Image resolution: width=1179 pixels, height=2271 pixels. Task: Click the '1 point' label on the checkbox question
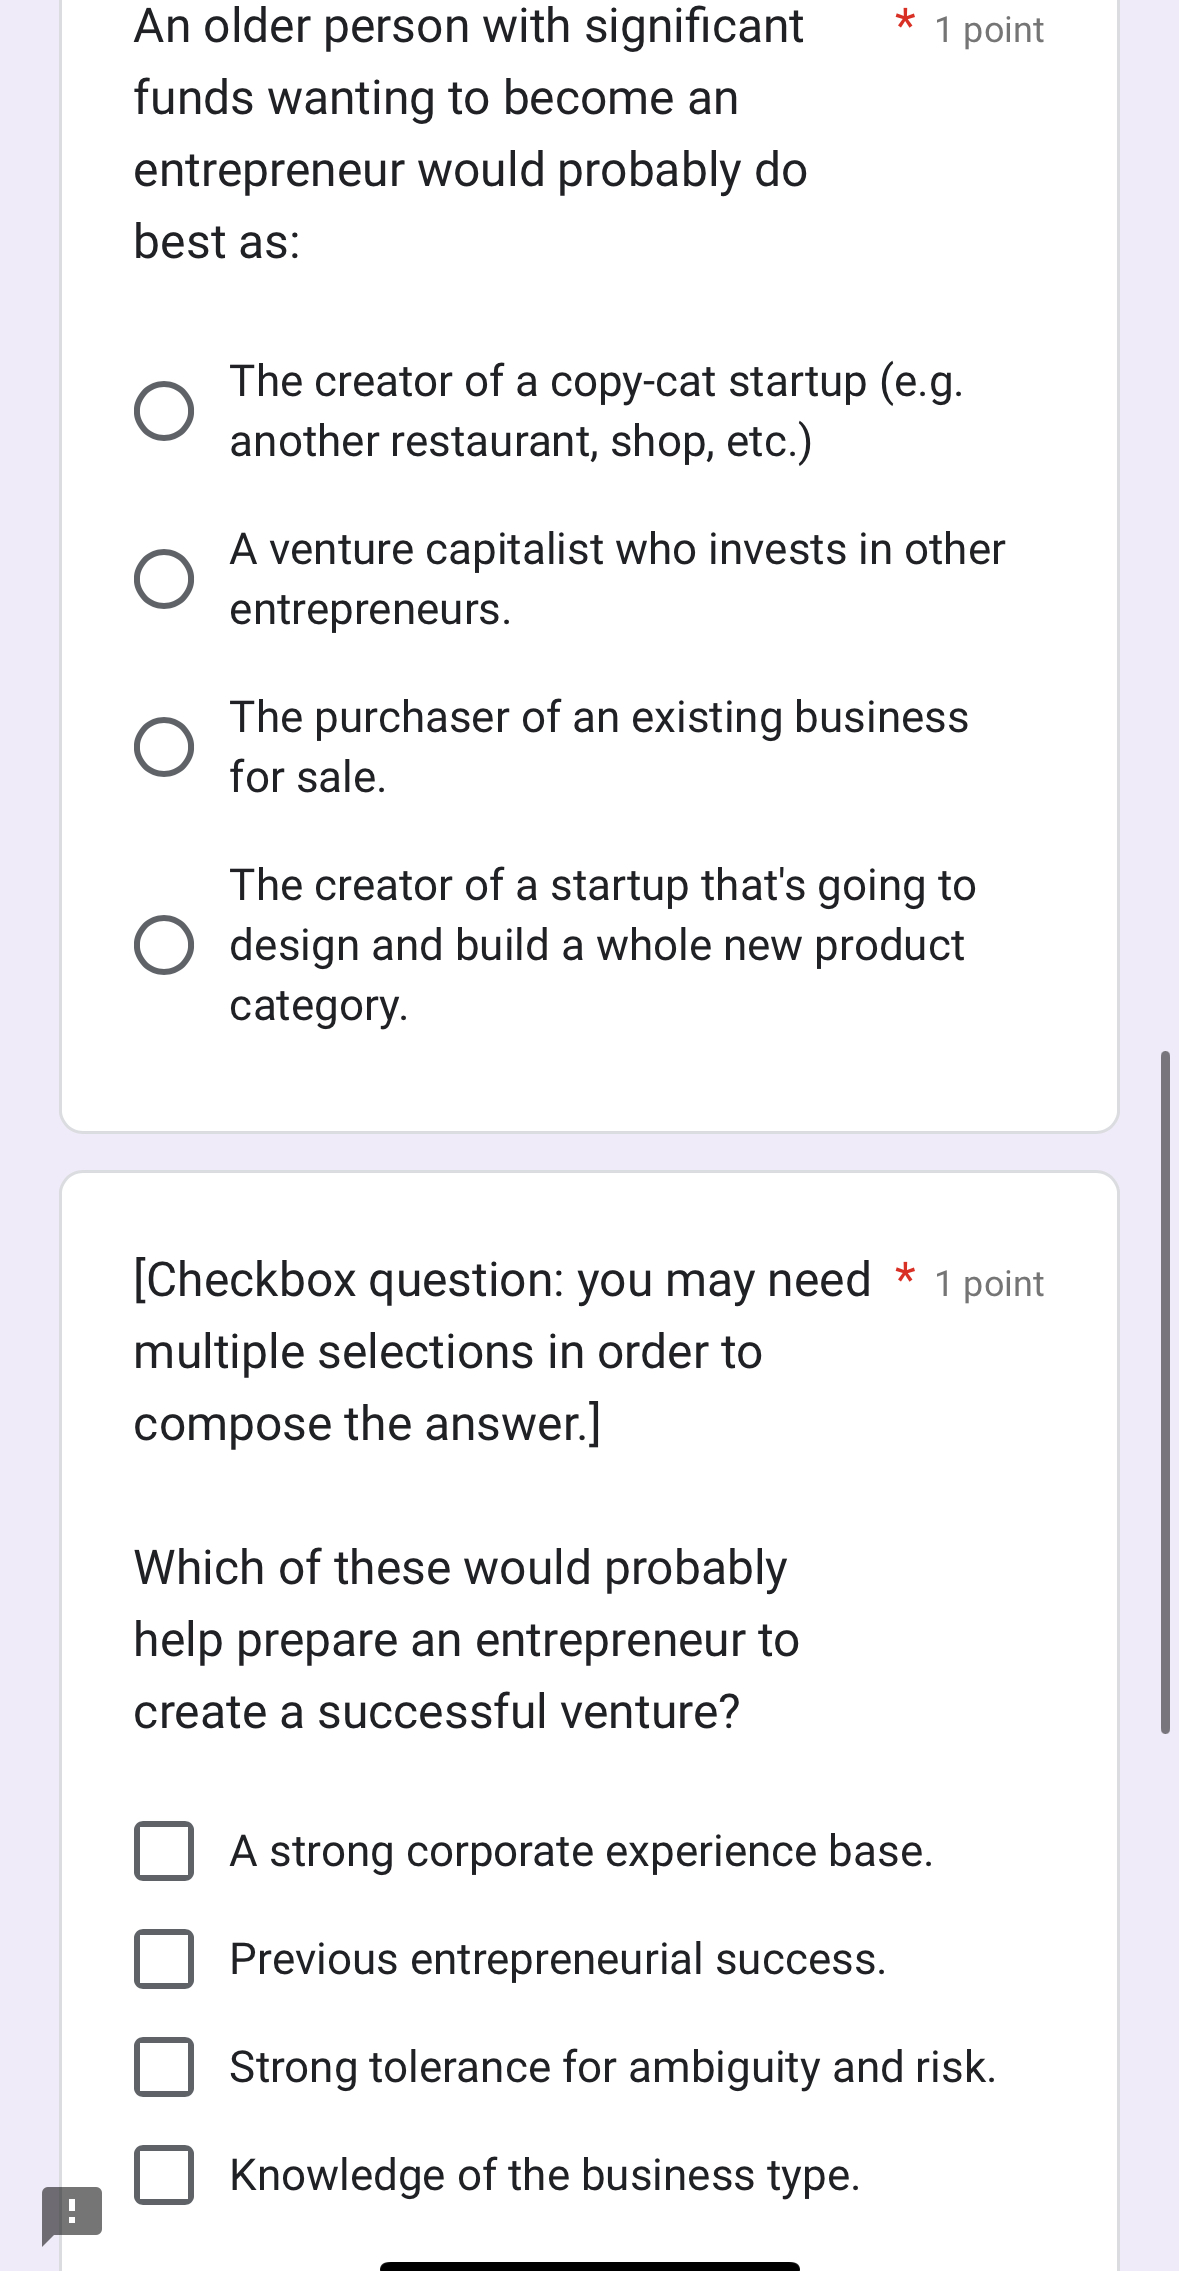pos(989,1284)
